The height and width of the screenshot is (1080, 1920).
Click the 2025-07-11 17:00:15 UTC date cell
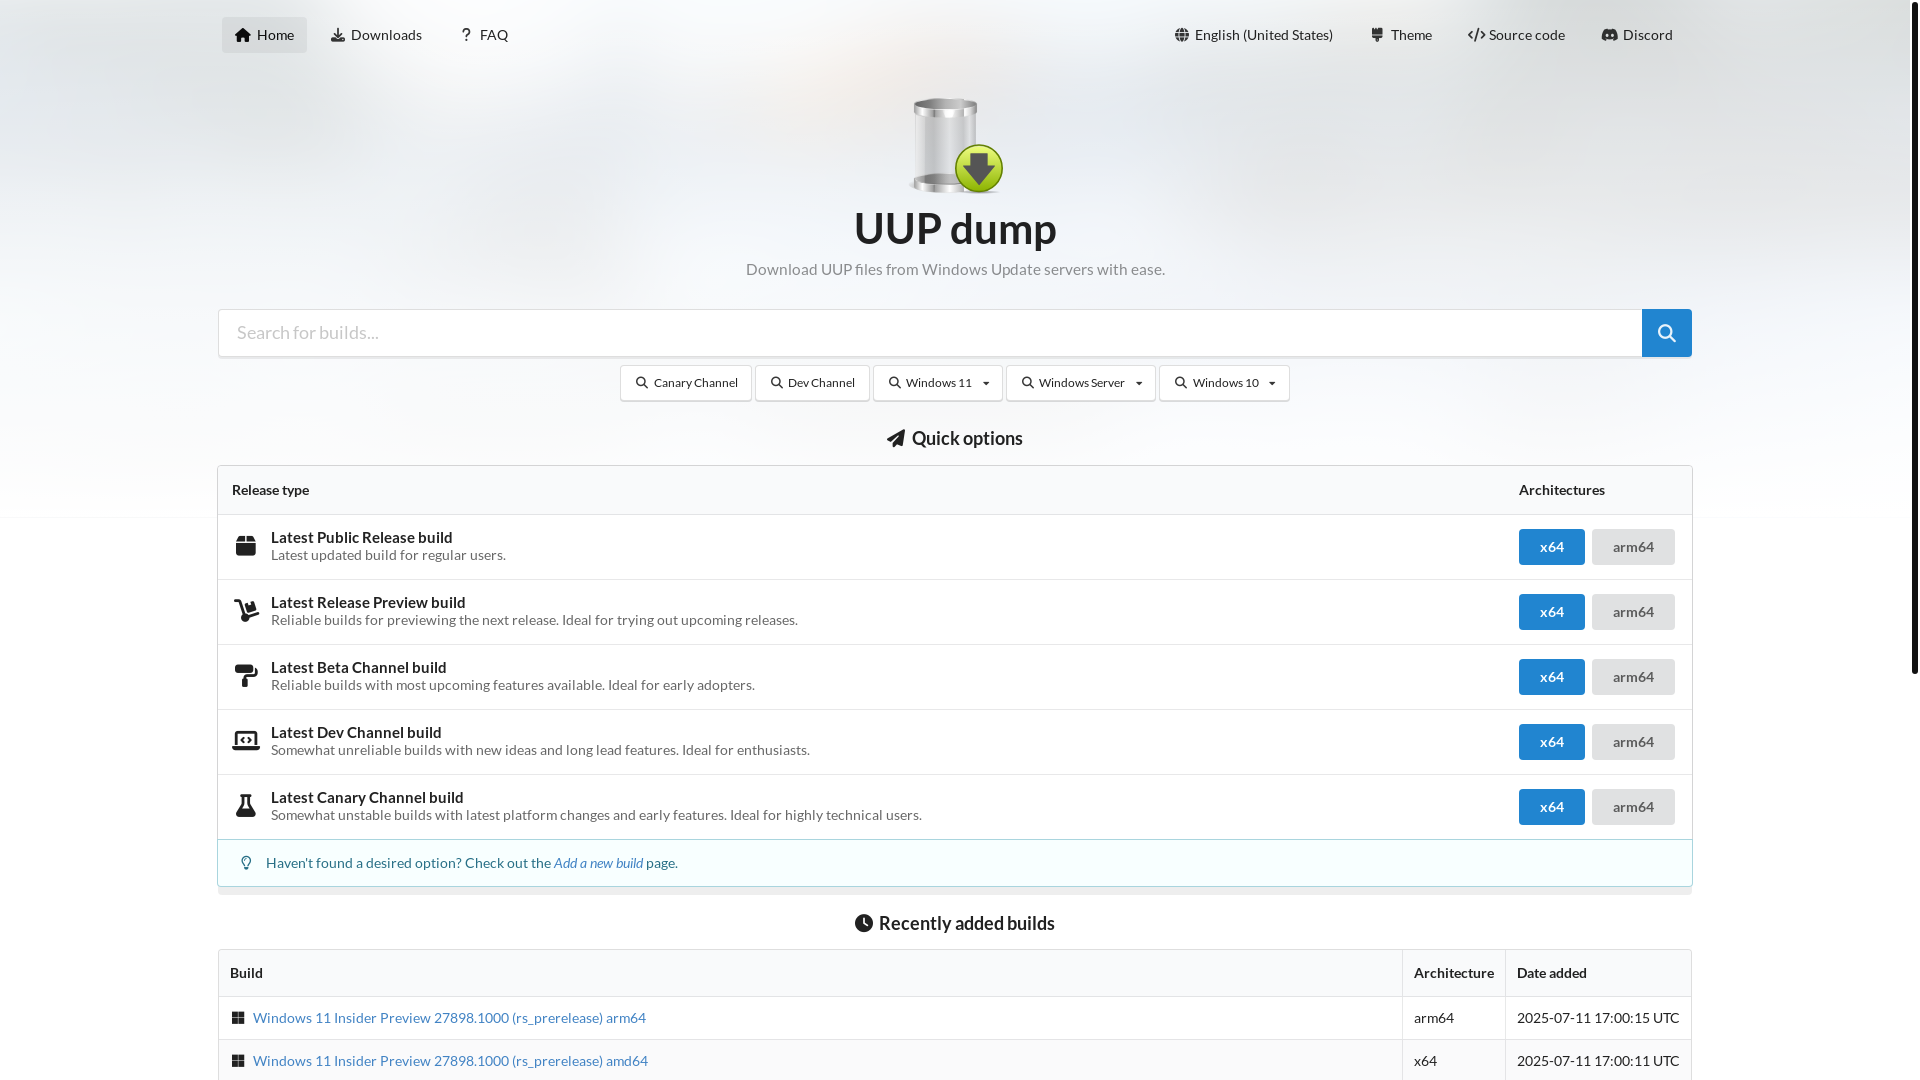tap(1597, 1018)
